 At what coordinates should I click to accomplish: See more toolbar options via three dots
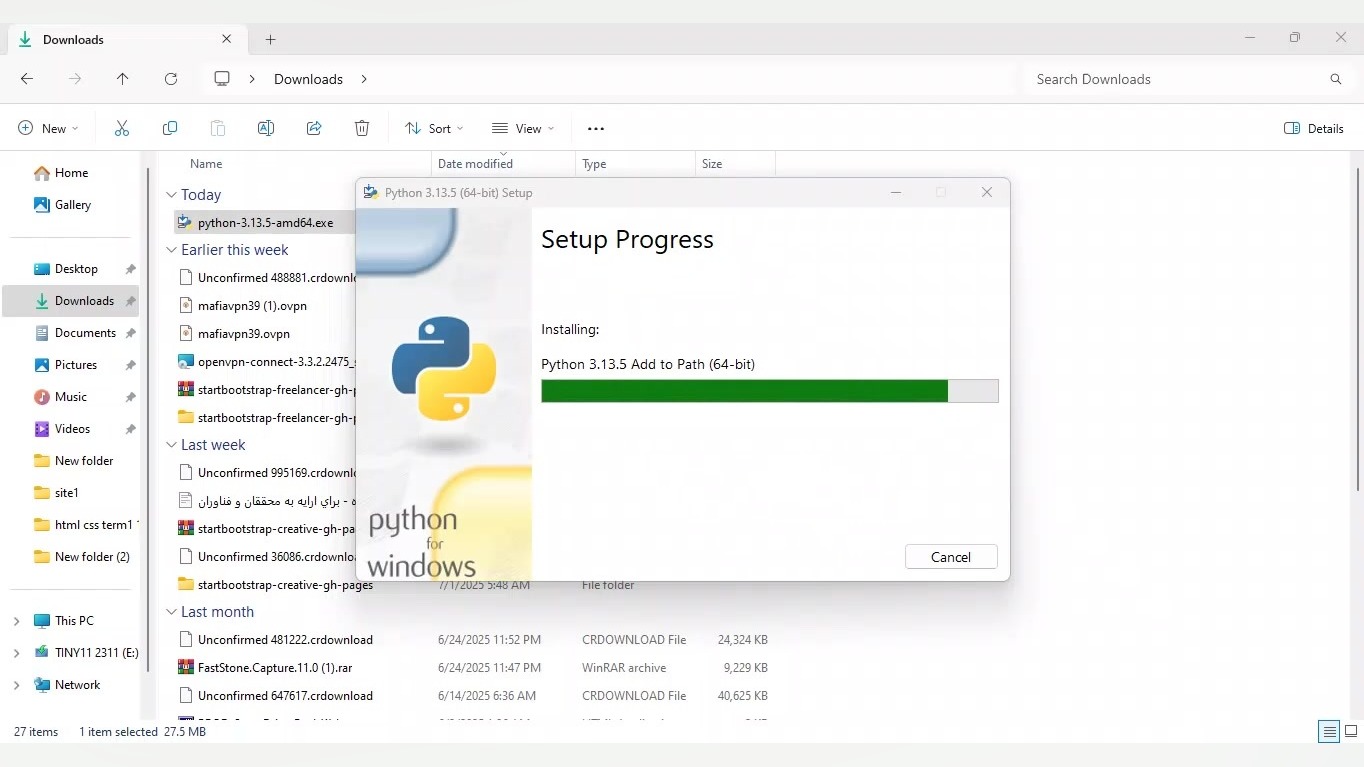(596, 128)
